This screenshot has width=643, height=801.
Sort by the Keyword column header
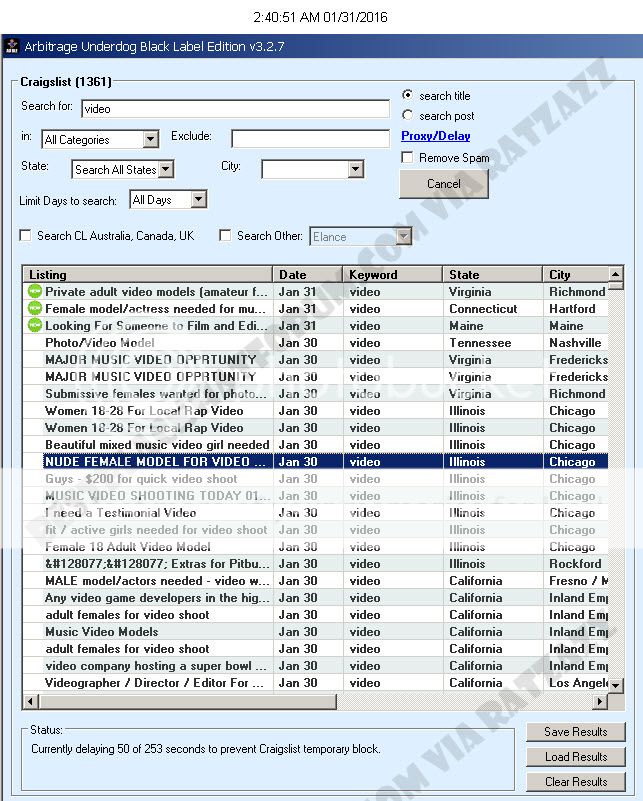(x=392, y=274)
